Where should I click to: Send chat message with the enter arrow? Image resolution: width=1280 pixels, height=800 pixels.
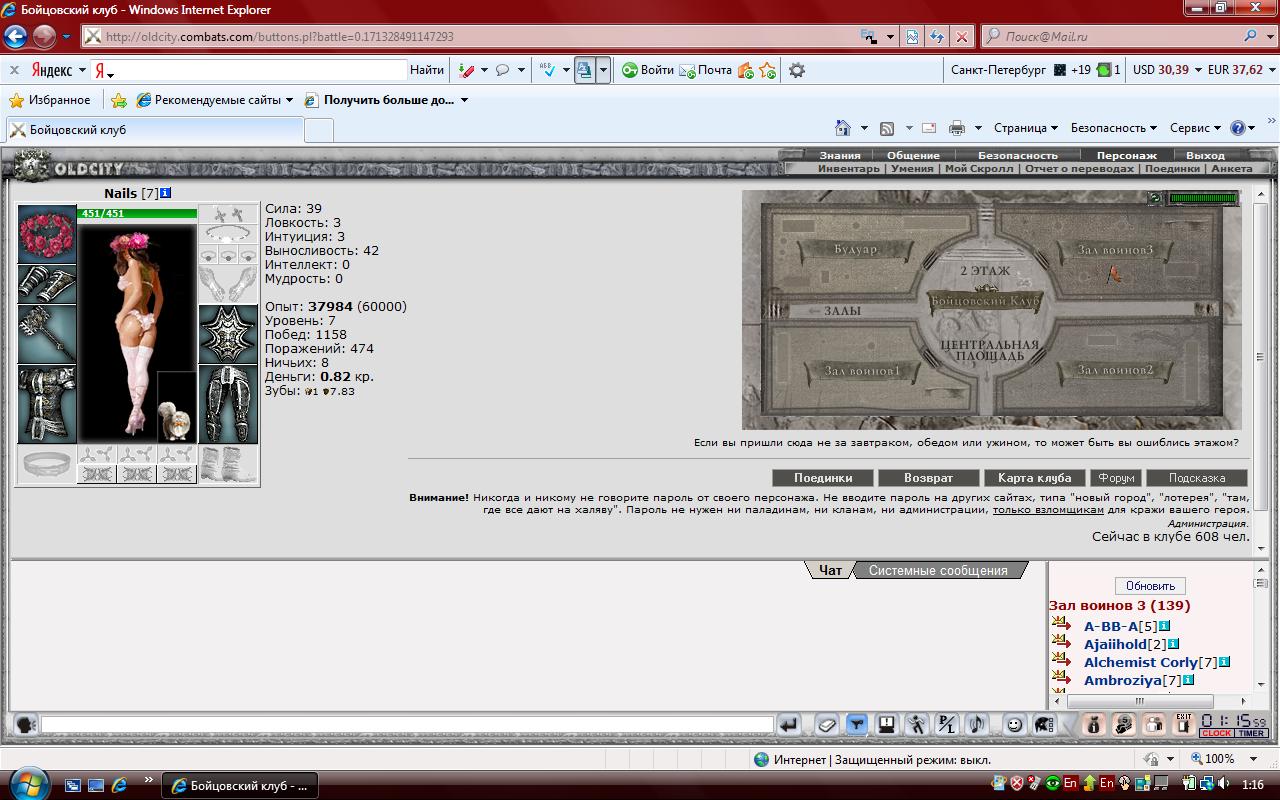[x=789, y=725]
